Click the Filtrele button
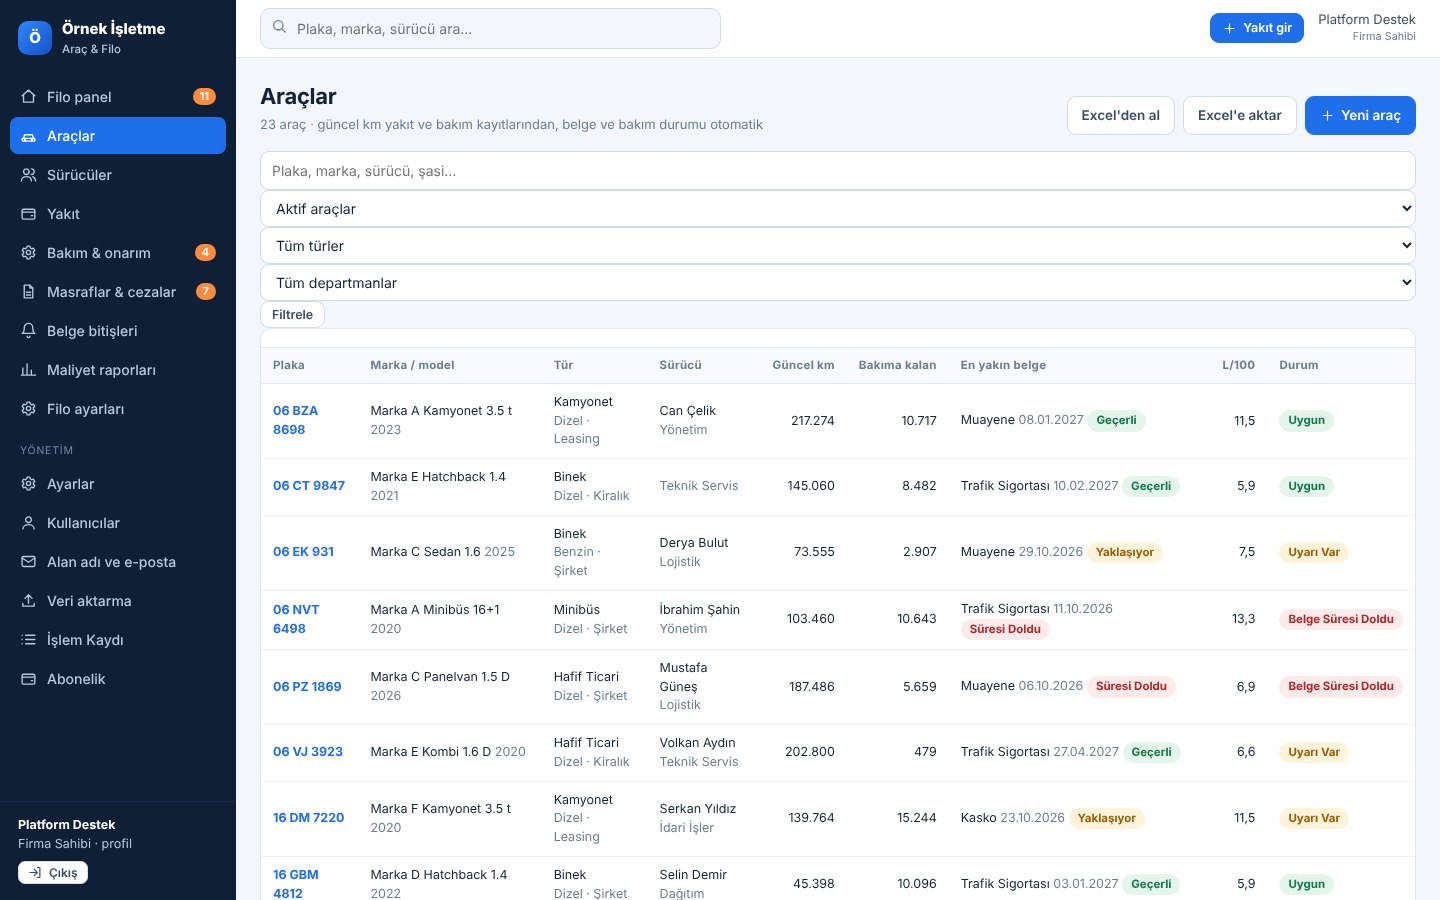Viewport: 1440px width, 900px height. point(292,314)
